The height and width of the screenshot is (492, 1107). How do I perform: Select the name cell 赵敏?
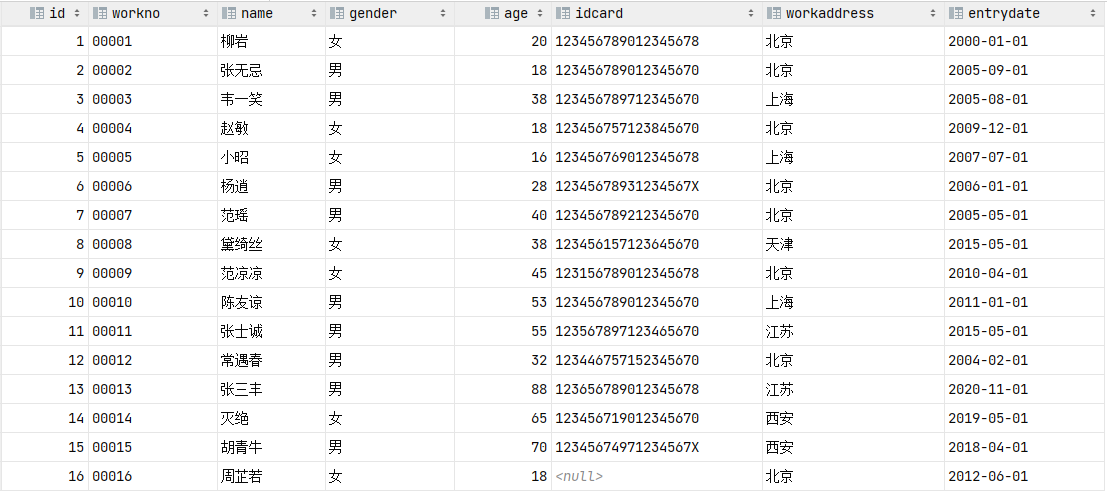tap(234, 128)
